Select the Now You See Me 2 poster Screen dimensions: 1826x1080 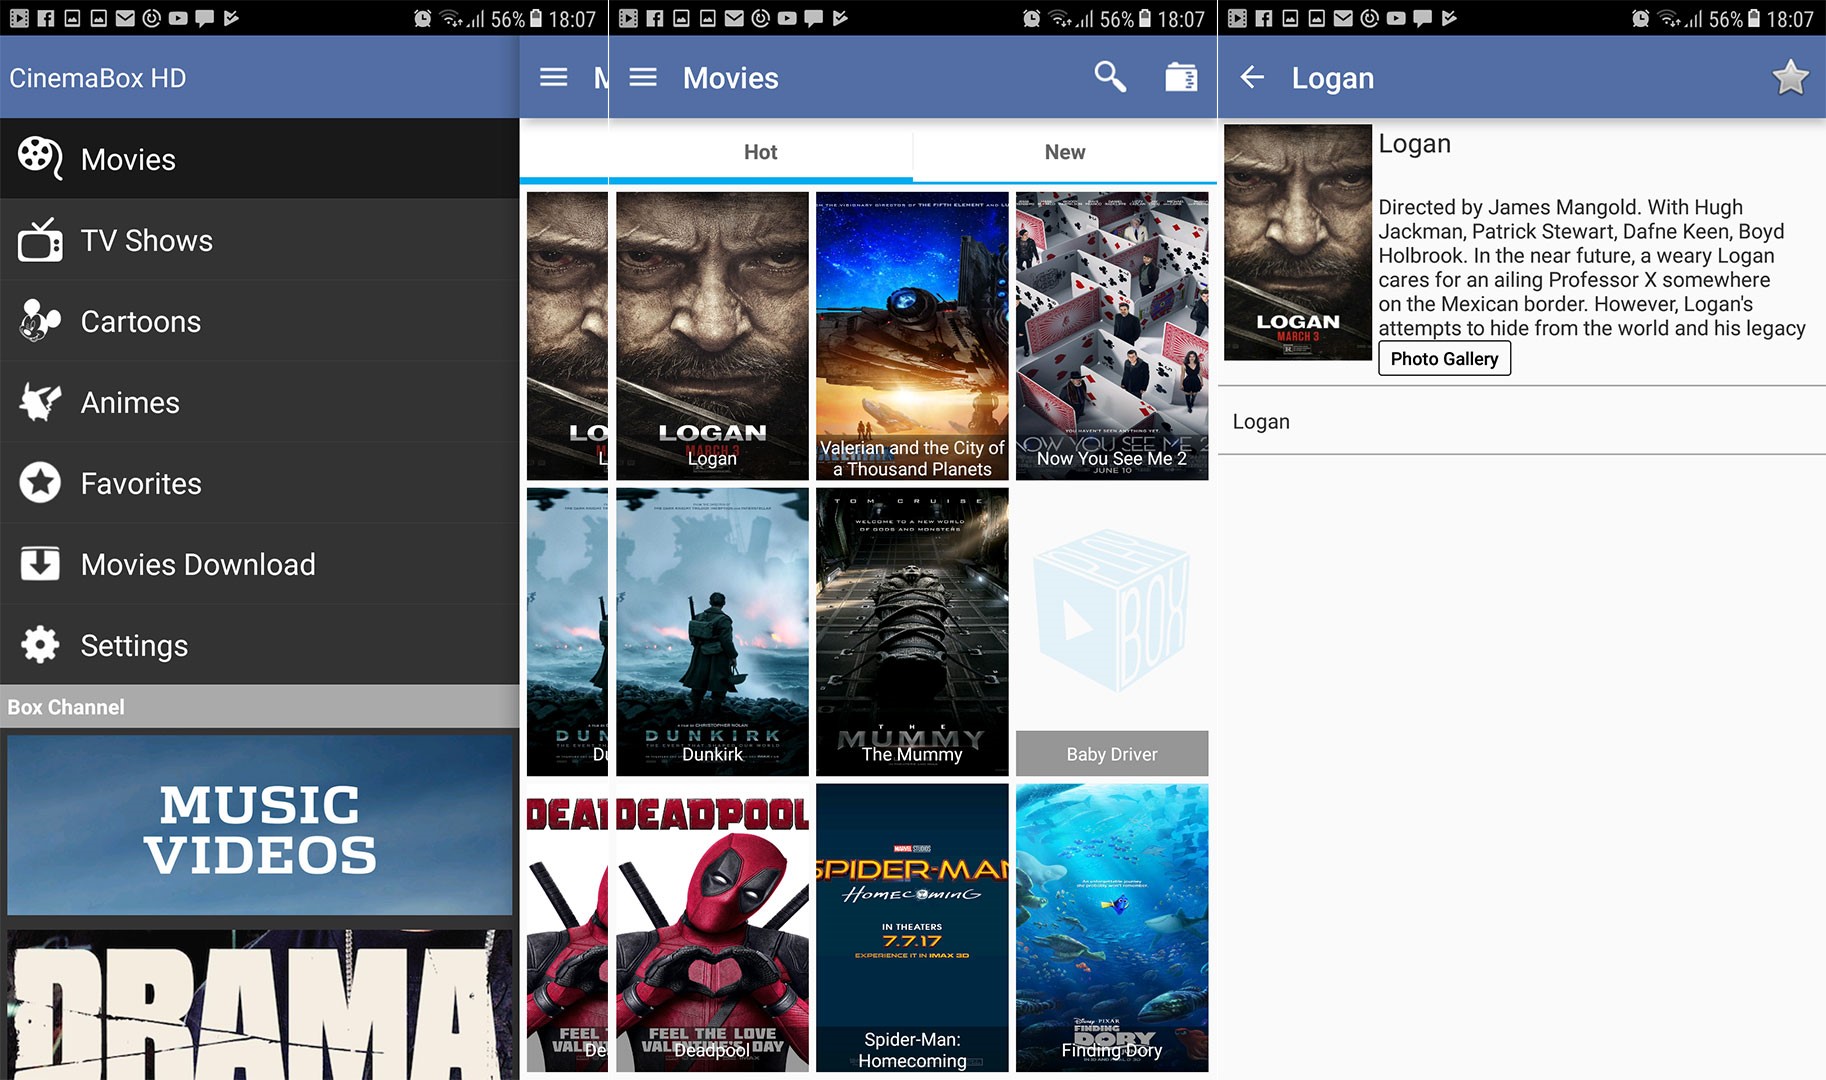tap(1112, 336)
